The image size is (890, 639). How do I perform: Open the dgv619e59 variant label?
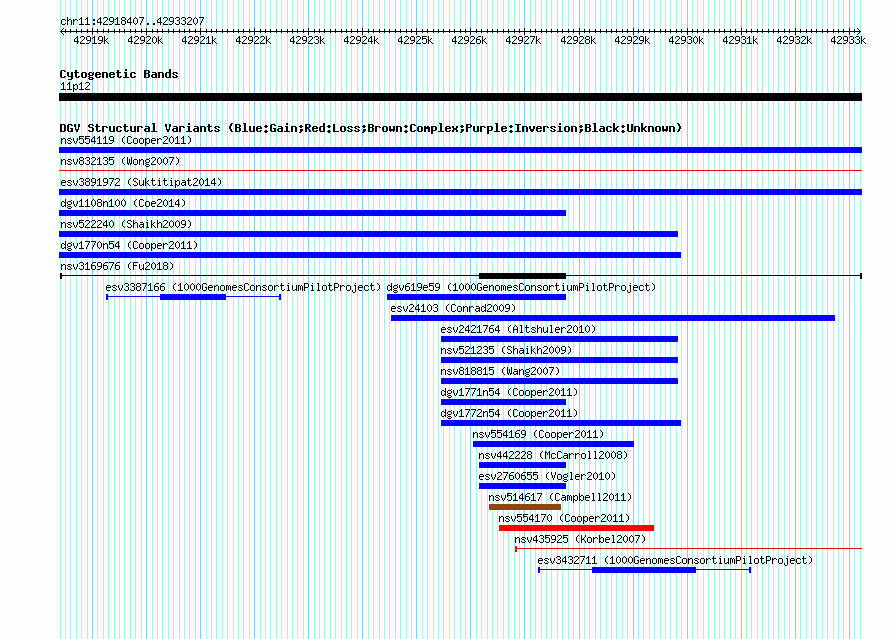(521, 287)
